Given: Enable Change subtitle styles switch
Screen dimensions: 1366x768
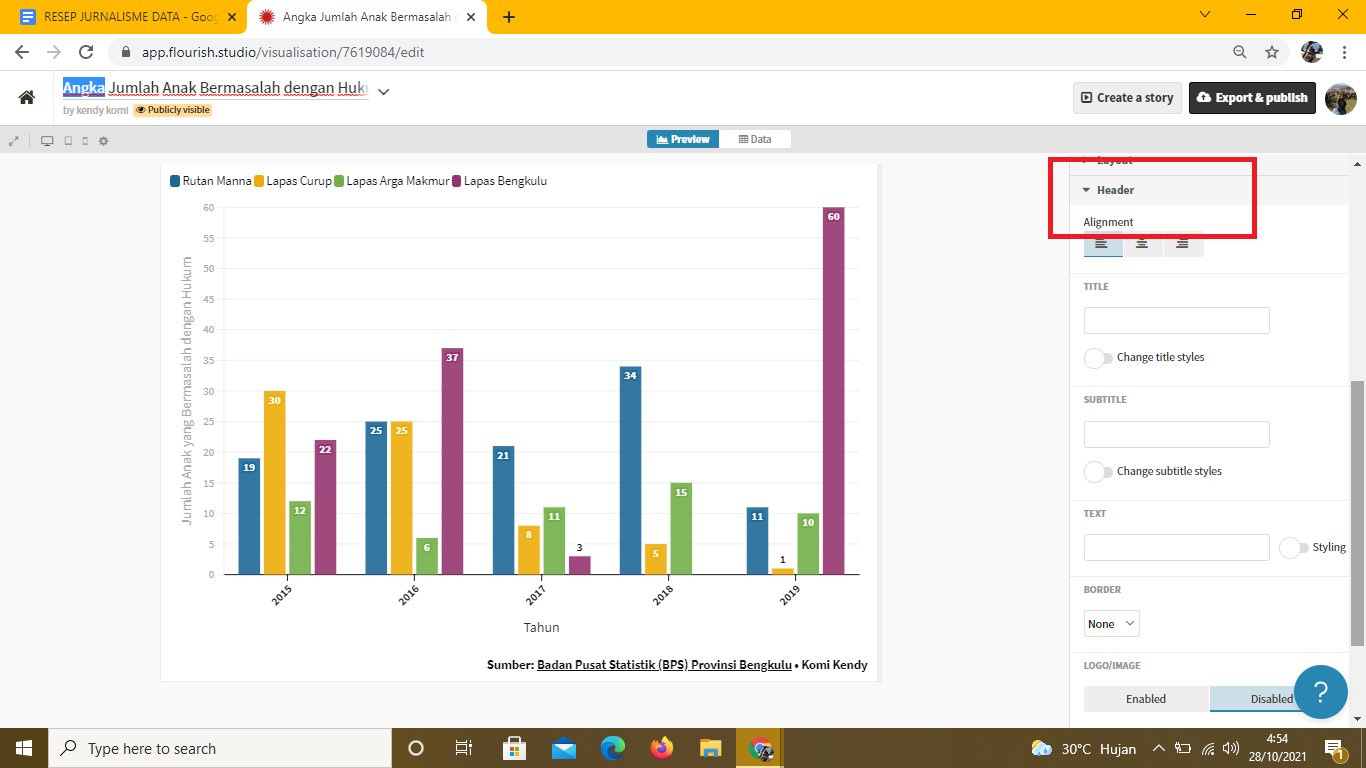Looking at the screenshot, I should 1098,471.
